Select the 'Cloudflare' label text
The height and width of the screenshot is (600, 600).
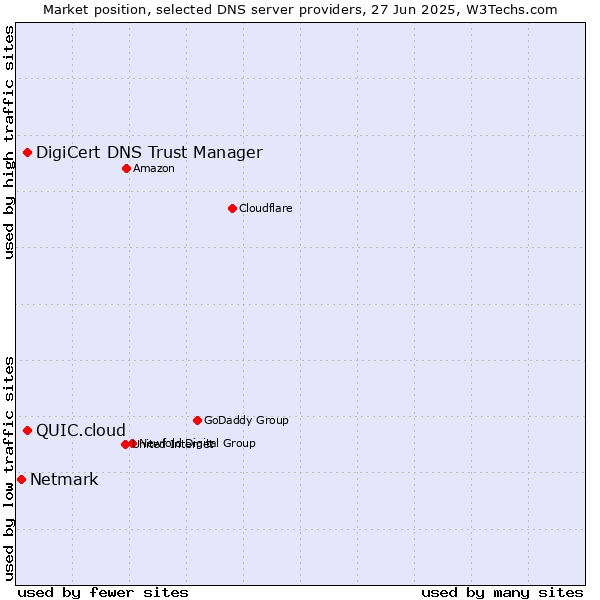click(x=266, y=208)
